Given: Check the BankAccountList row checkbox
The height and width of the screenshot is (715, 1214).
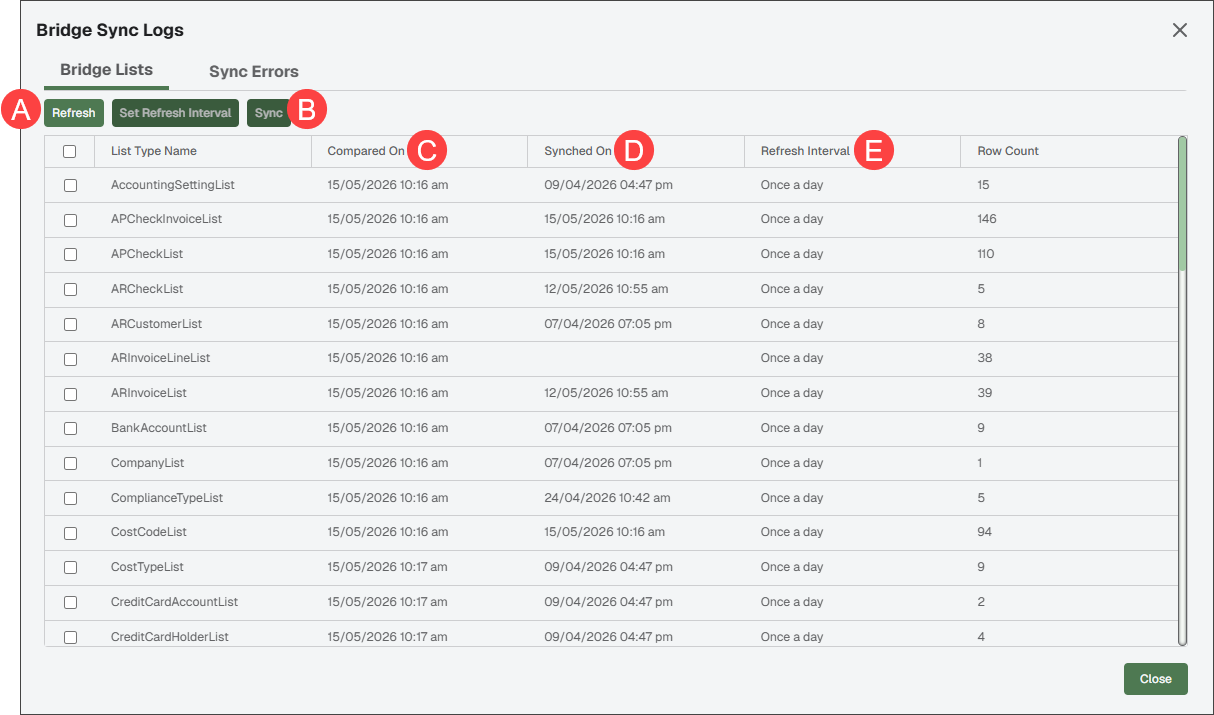Looking at the screenshot, I should click(70, 428).
